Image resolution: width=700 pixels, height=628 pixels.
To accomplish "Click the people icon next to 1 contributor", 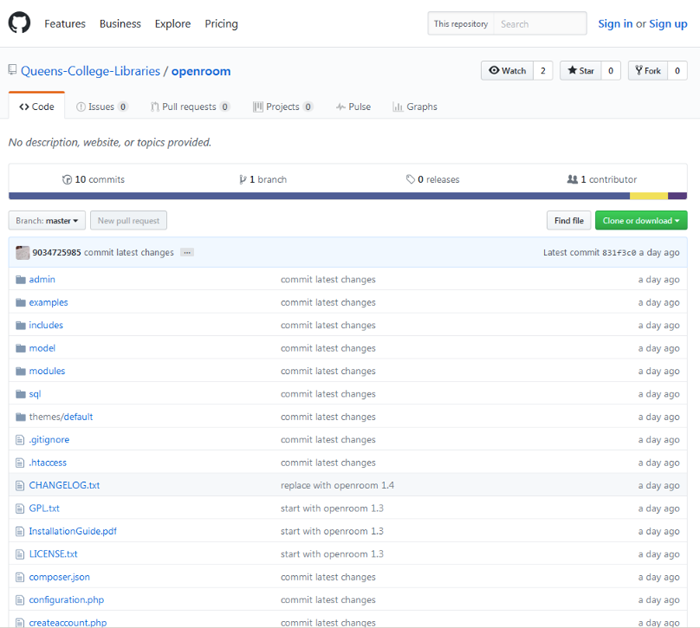I will (572, 179).
